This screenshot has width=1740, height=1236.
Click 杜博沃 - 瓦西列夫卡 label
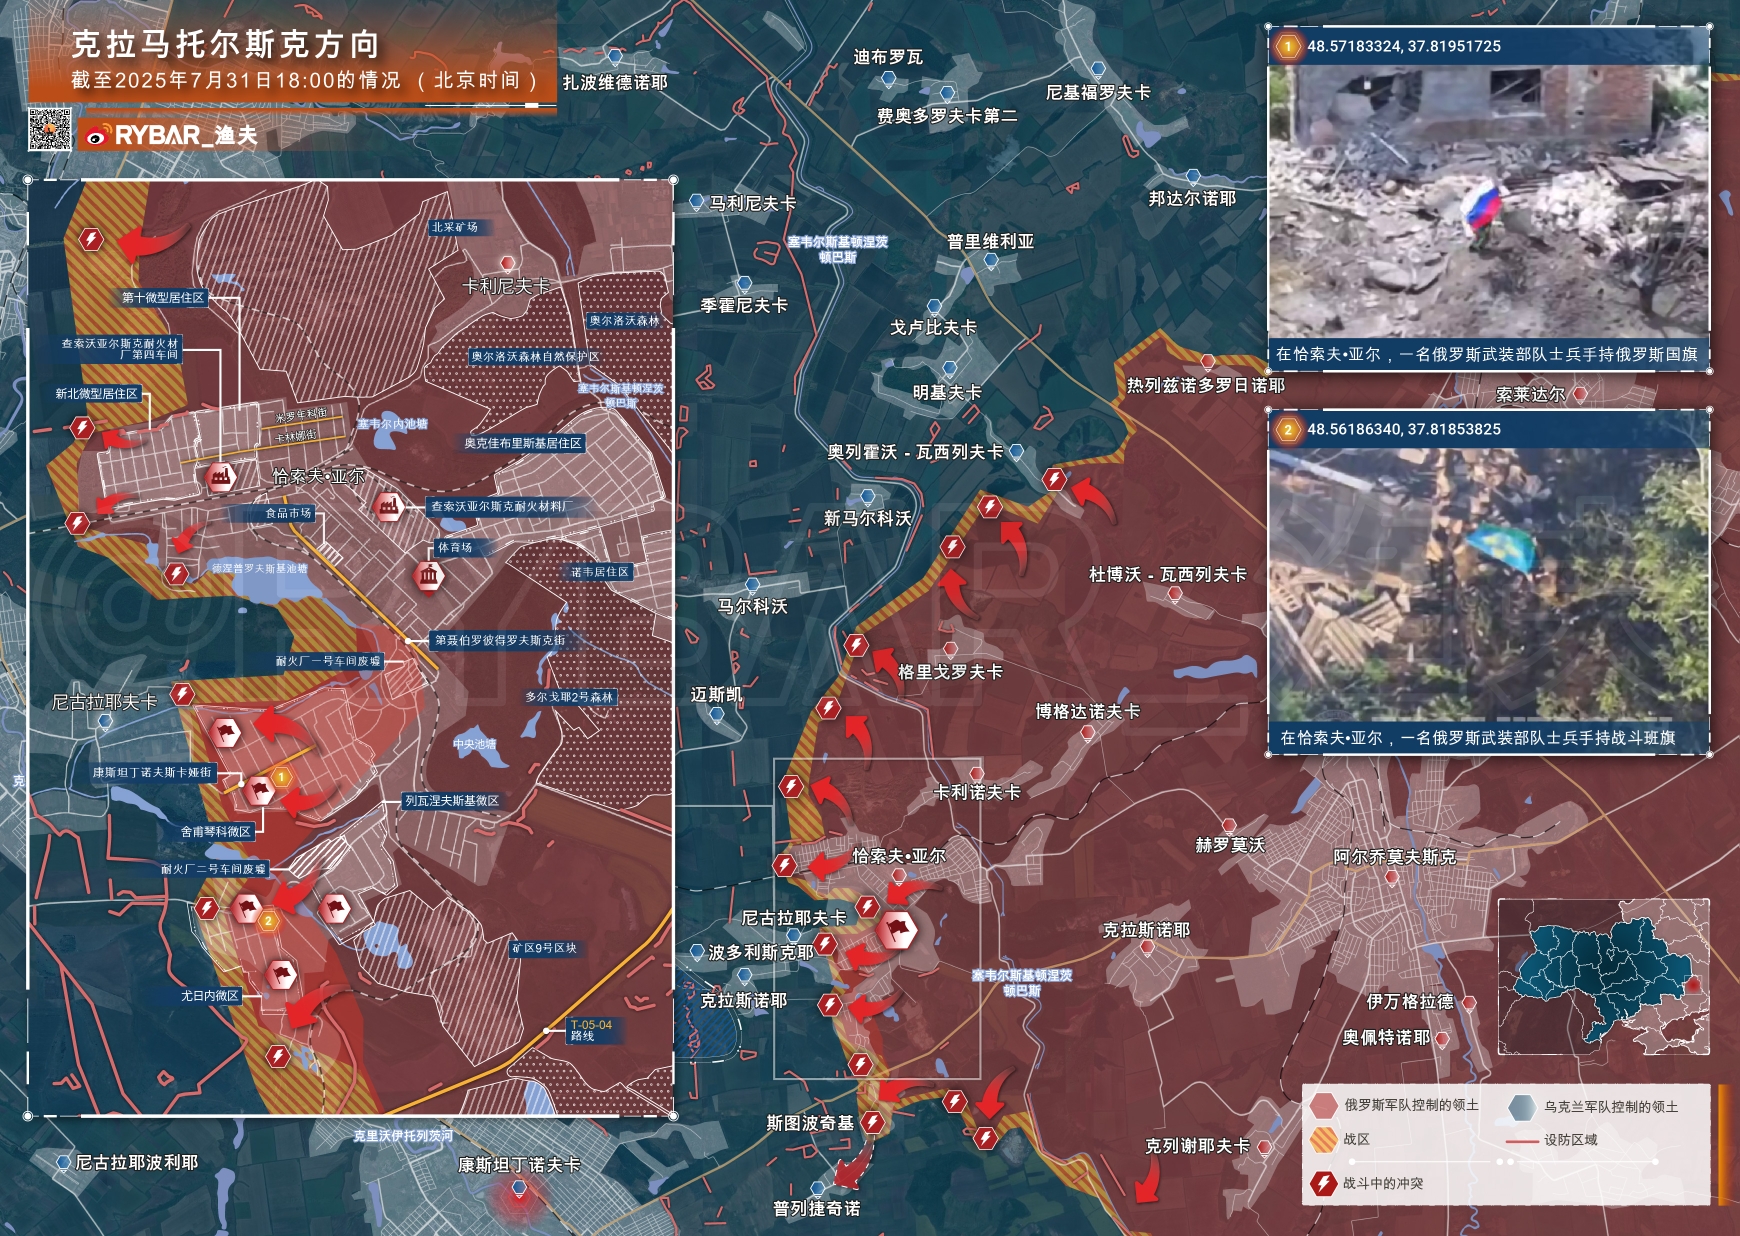pyautogui.click(x=1167, y=574)
